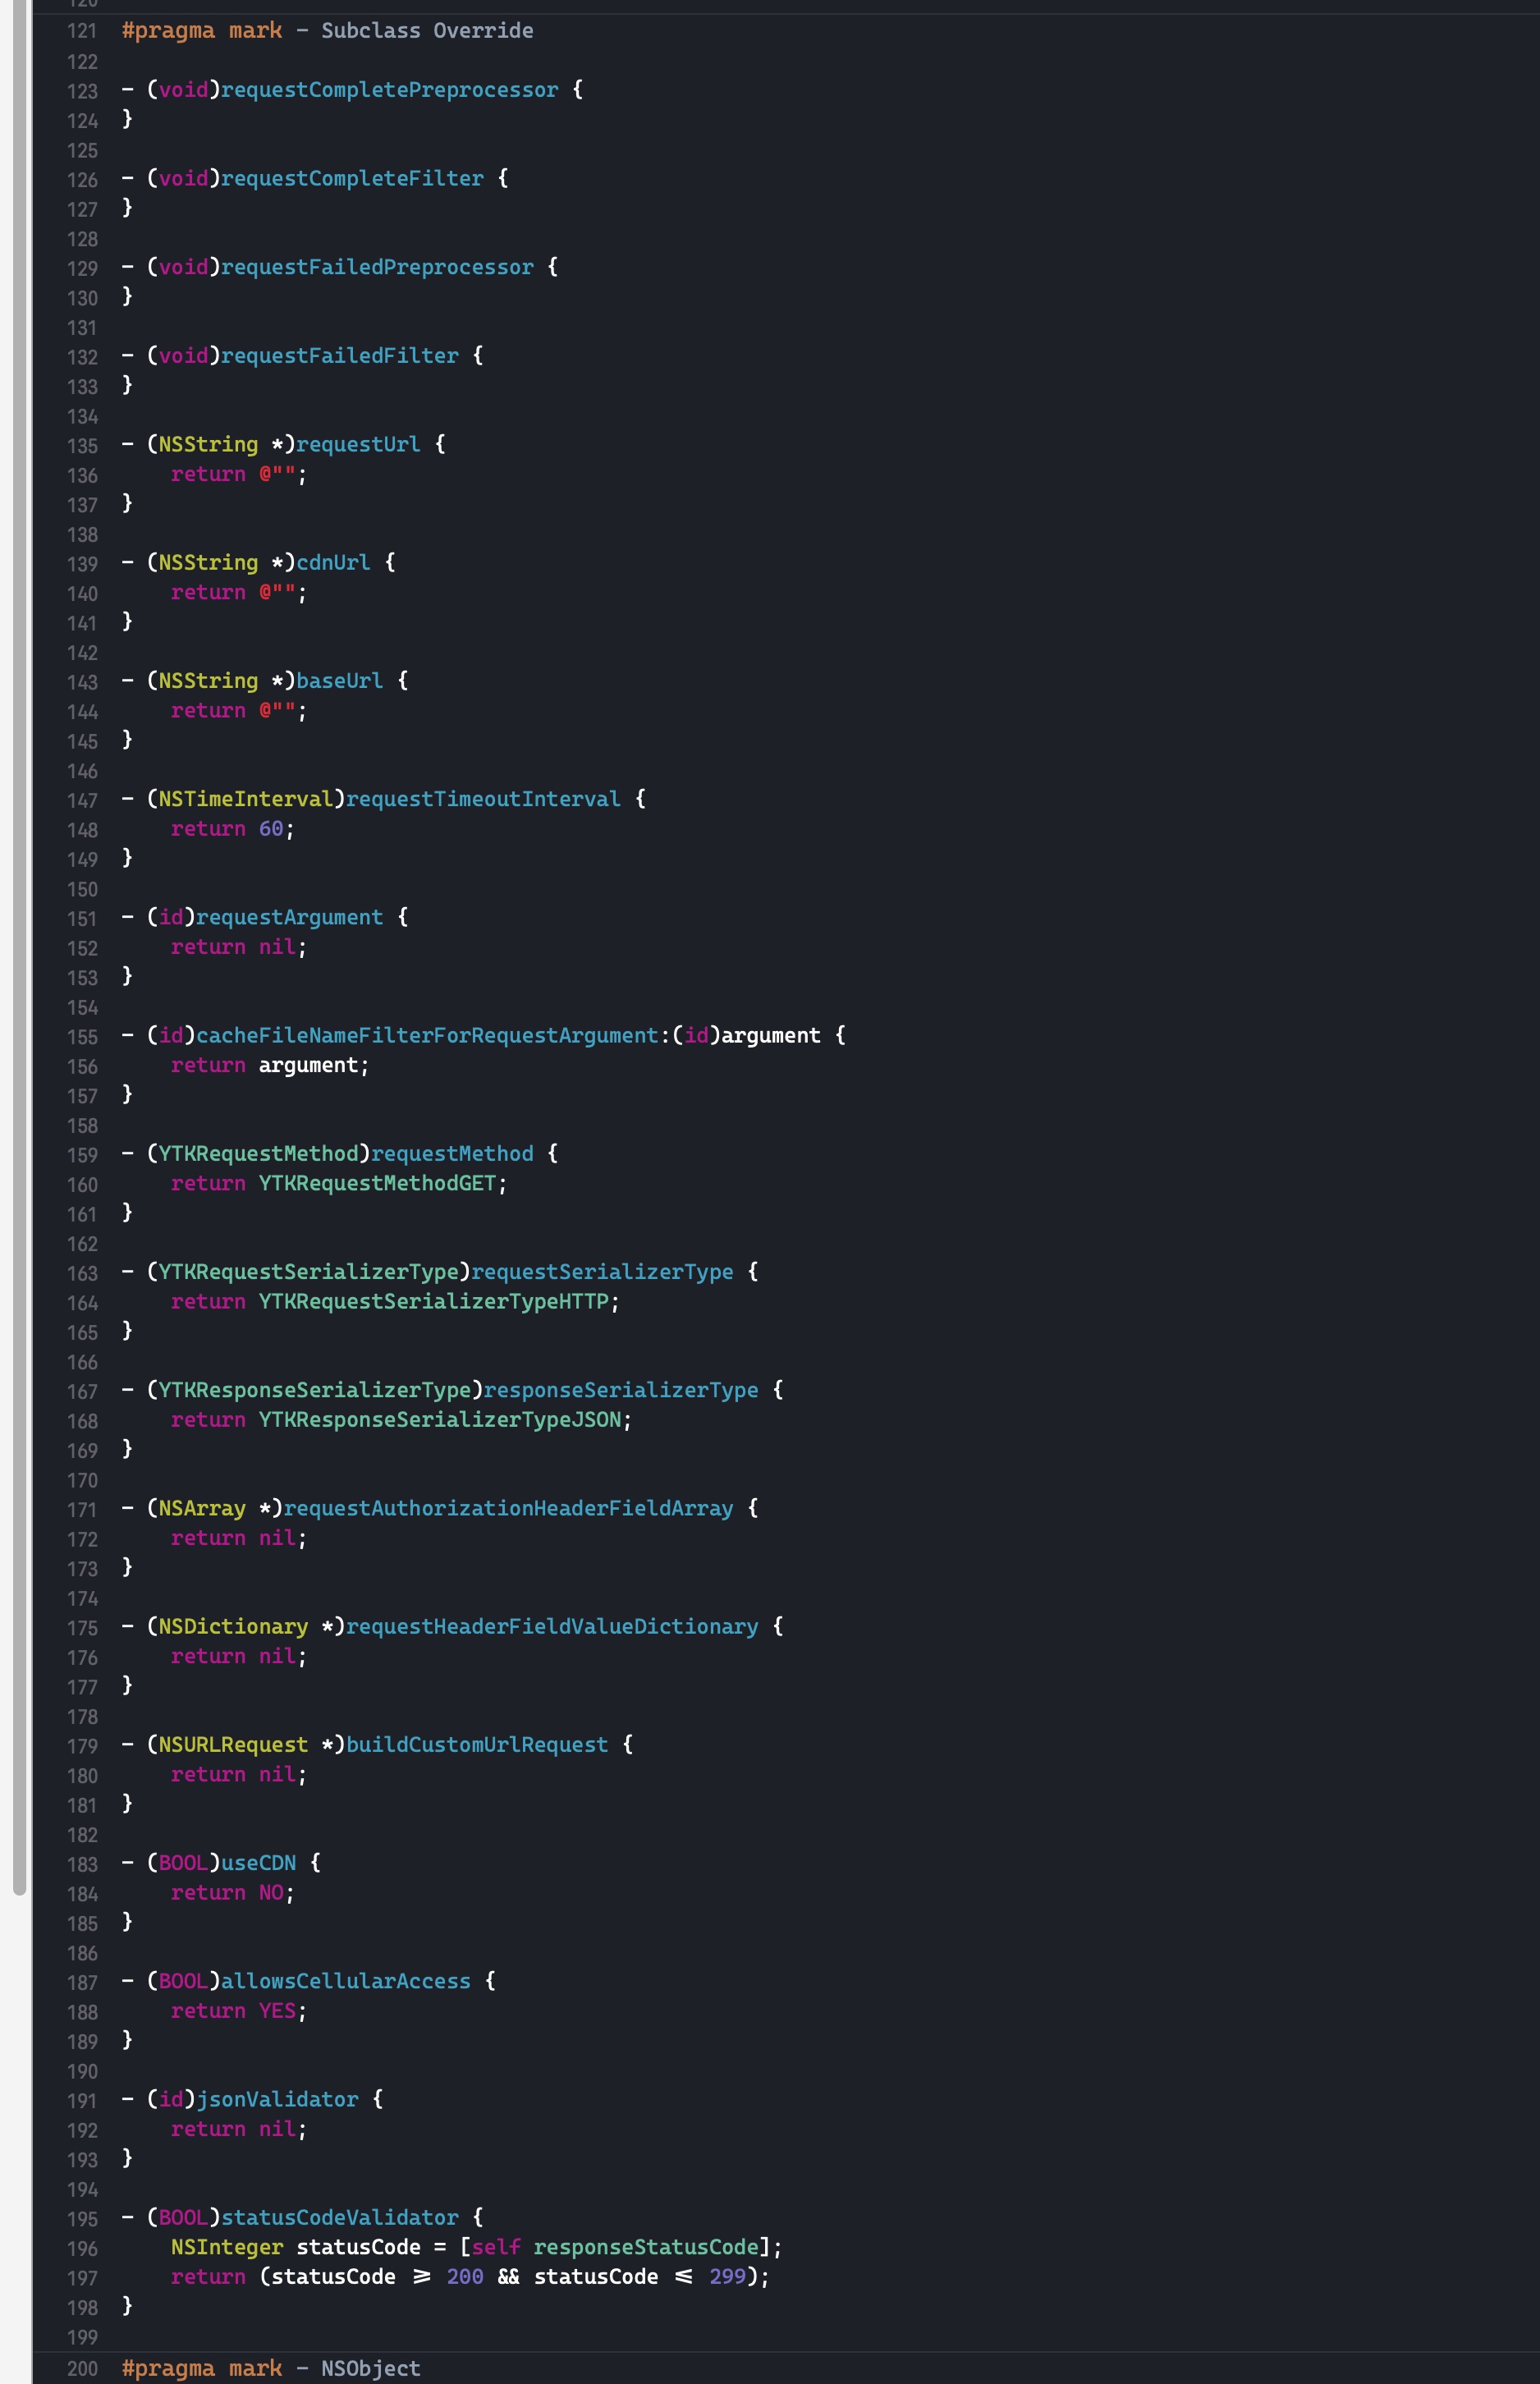Click the "#pragma mark - Subclass Override" text

click(327, 31)
